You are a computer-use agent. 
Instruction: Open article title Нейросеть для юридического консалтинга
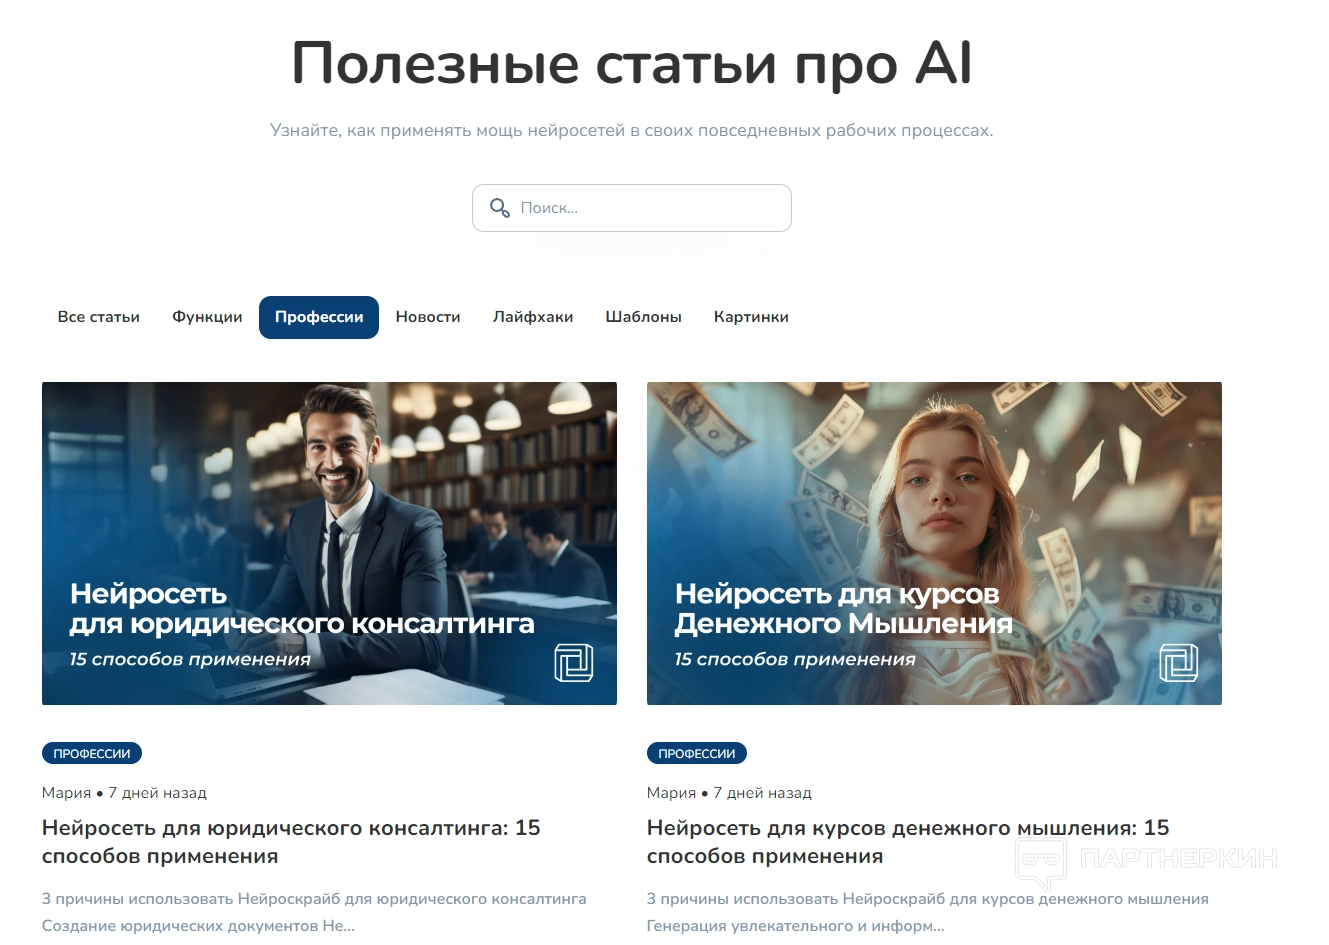291,842
